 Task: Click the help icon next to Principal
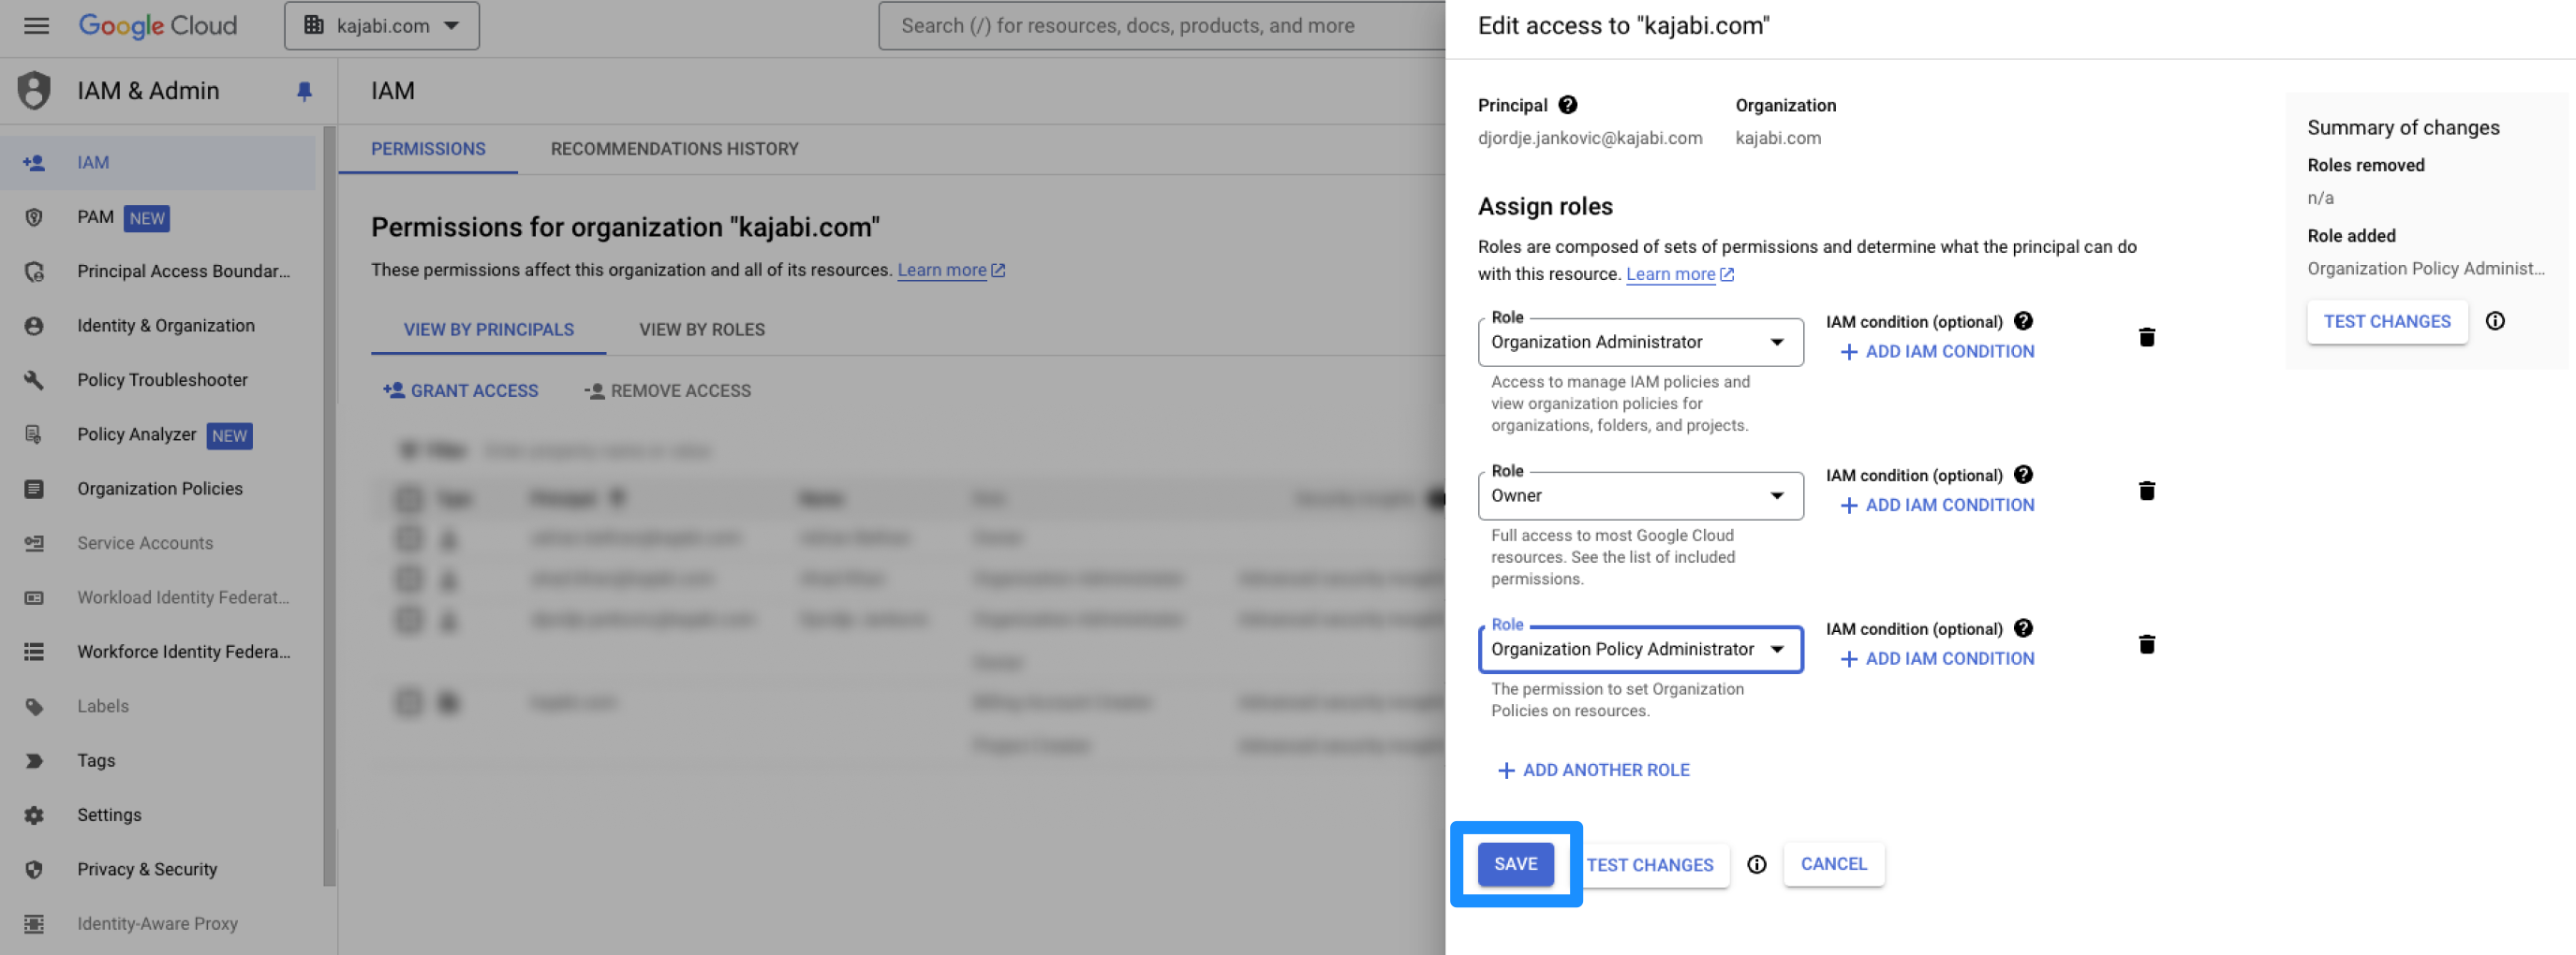tap(1567, 105)
